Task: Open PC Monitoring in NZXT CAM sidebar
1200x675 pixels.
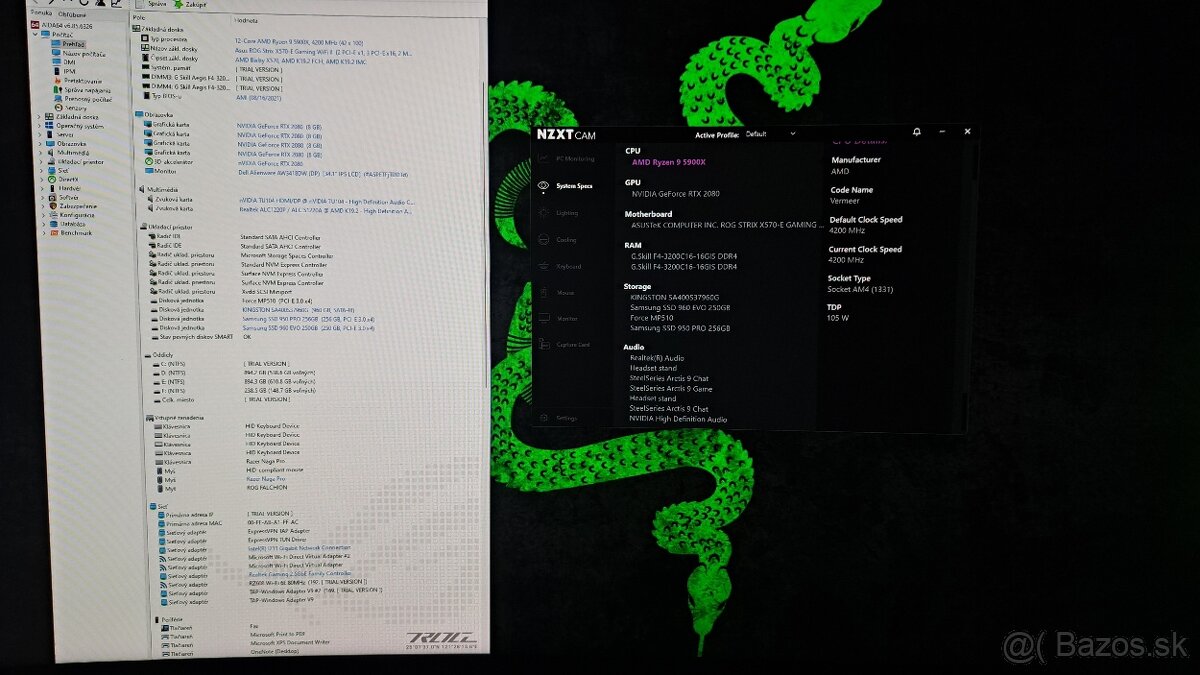Action: point(568,159)
